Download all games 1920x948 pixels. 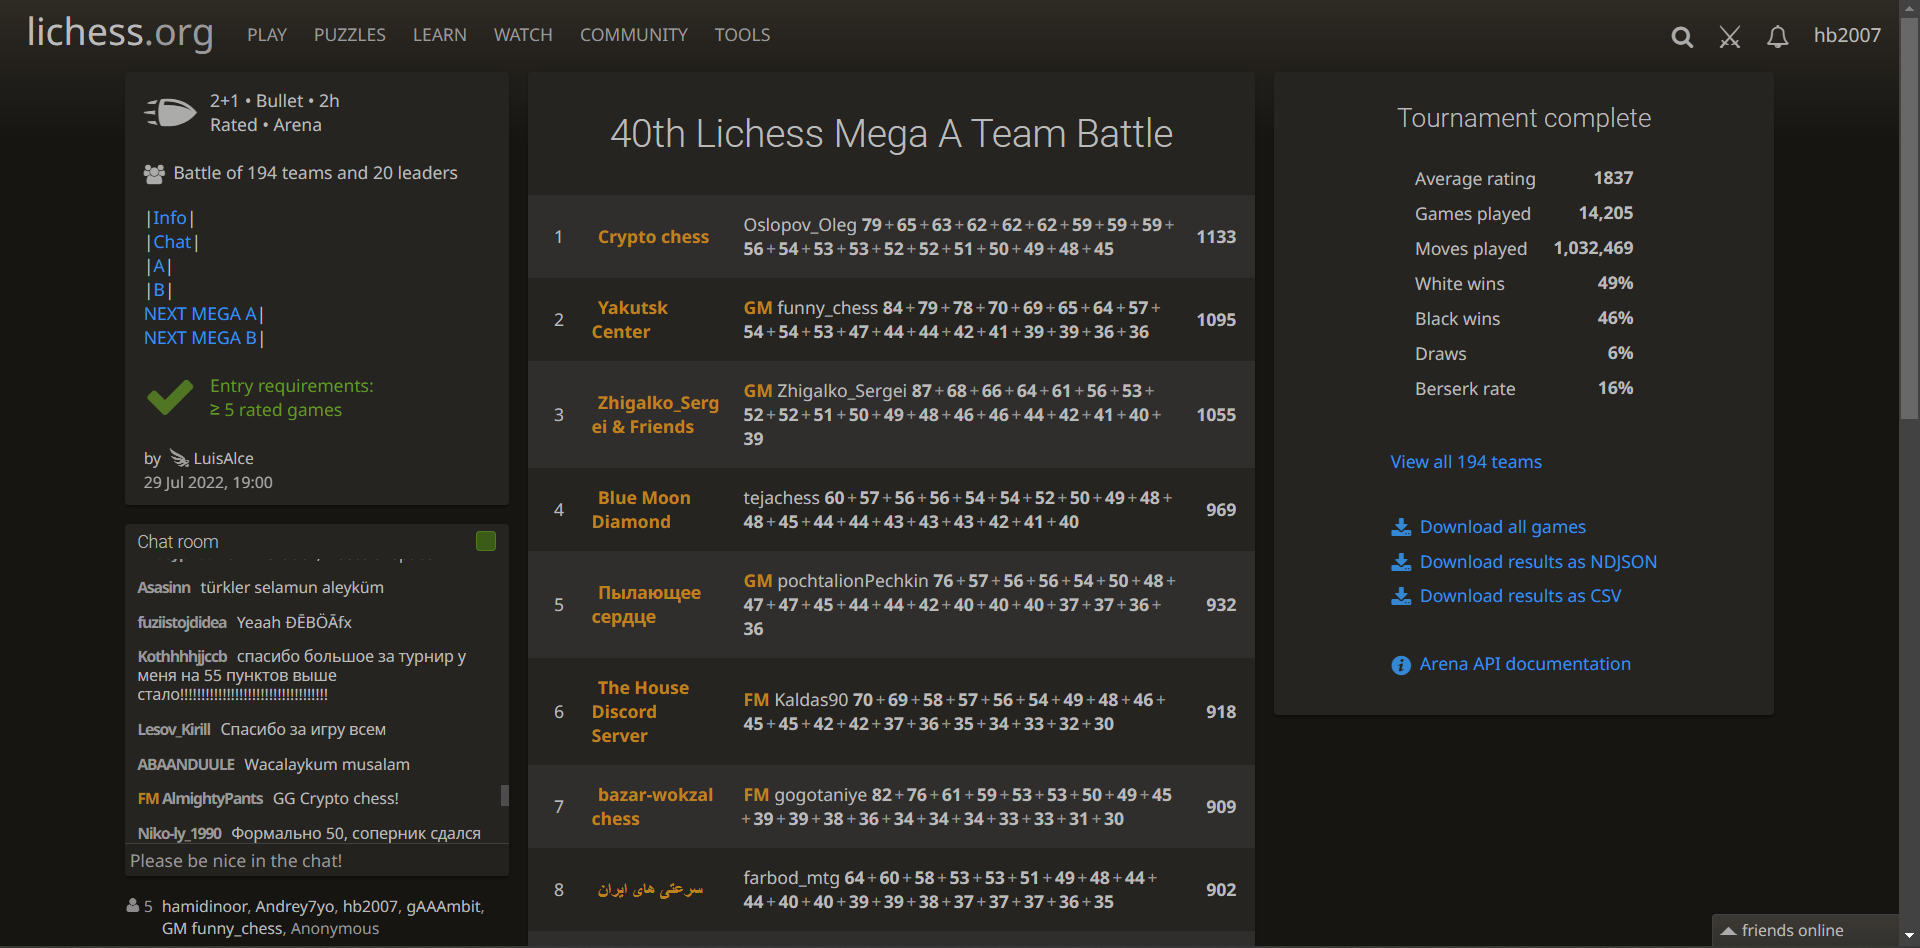point(1503,527)
